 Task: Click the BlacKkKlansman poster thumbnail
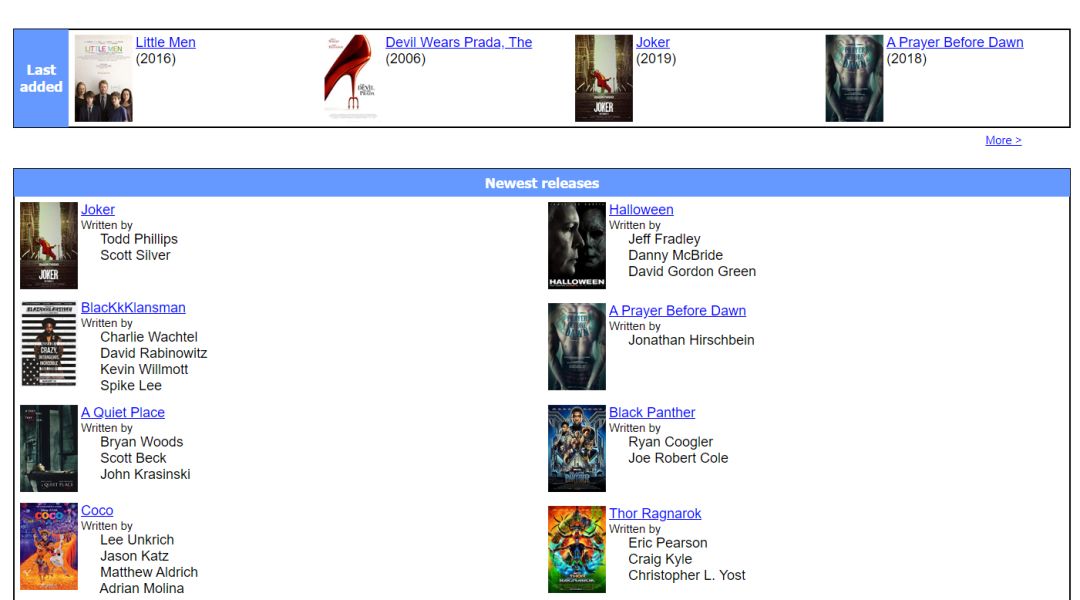pyautogui.click(x=49, y=343)
